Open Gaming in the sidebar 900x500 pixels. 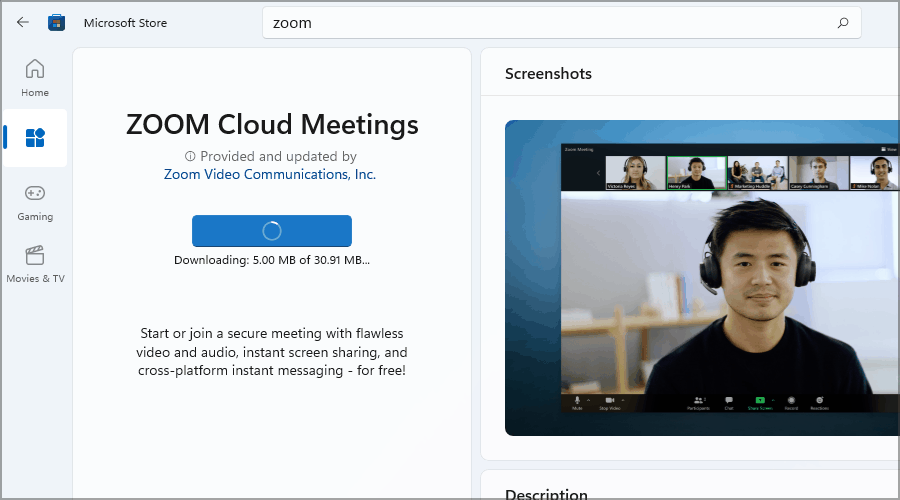point(35,203)
